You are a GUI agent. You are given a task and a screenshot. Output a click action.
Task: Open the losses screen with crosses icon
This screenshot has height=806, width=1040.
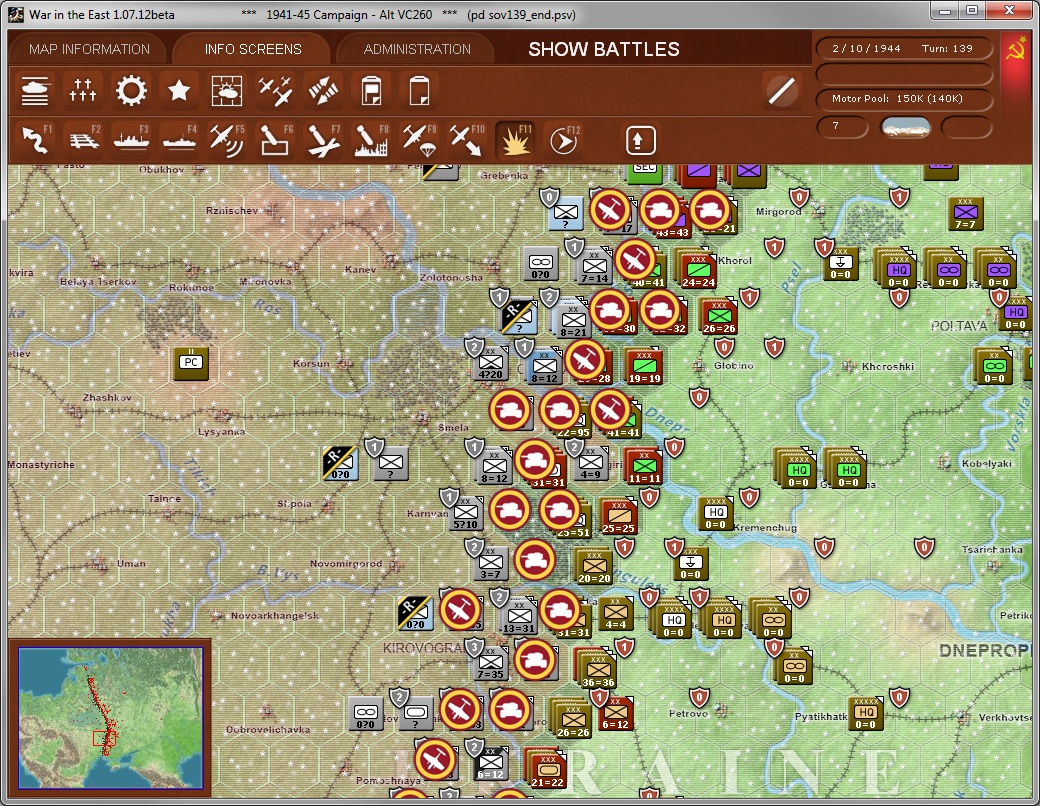(83, 91)
